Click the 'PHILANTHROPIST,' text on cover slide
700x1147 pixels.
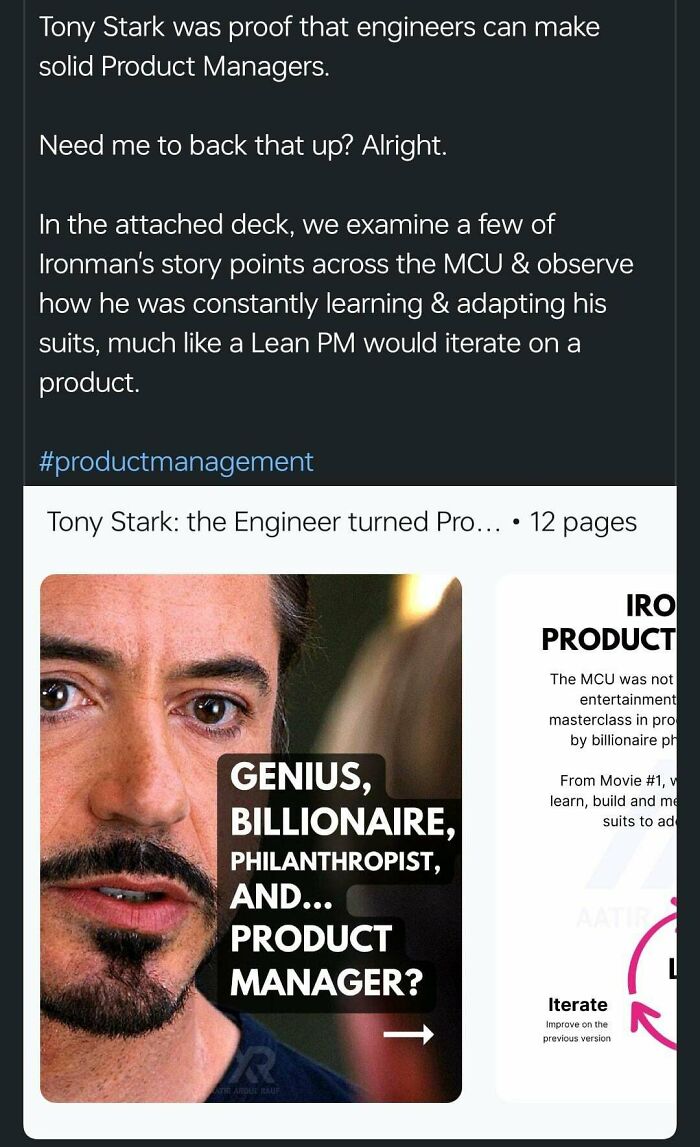(x=335, y=860)
